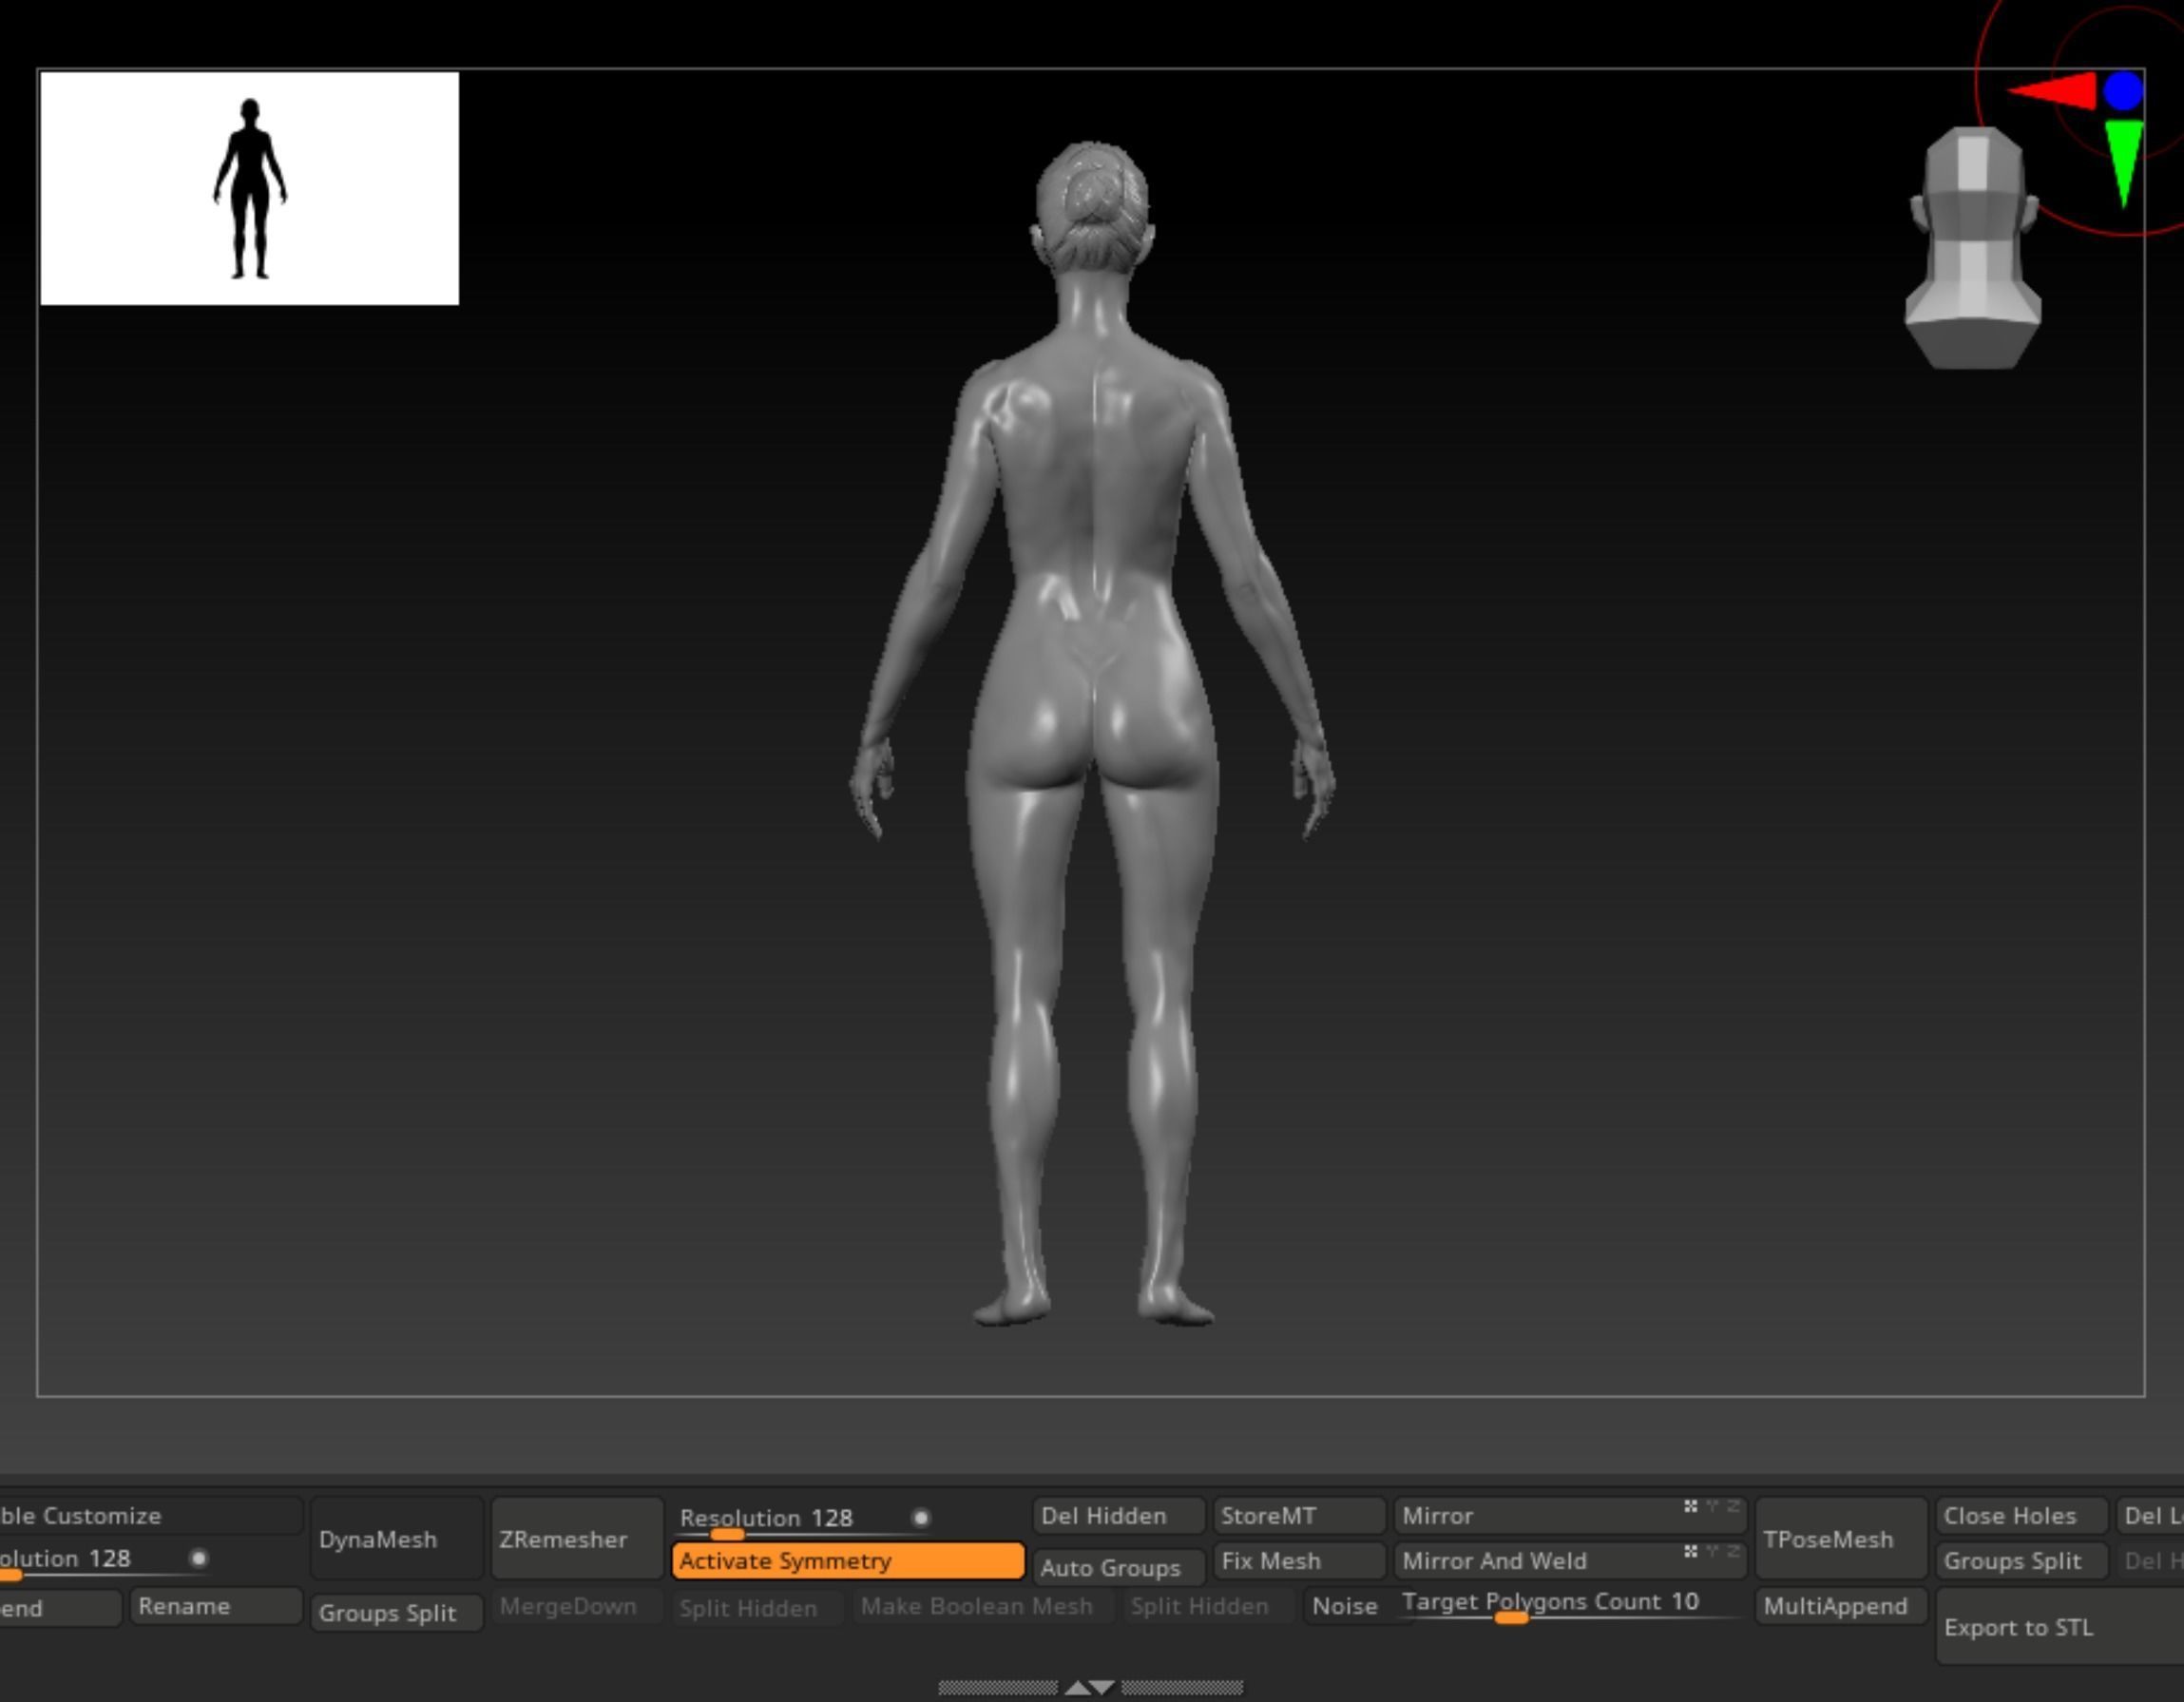Click Groups Split below DynaMesh
Viewport: 2184px width, 1702px height.
click(397, 1613)
